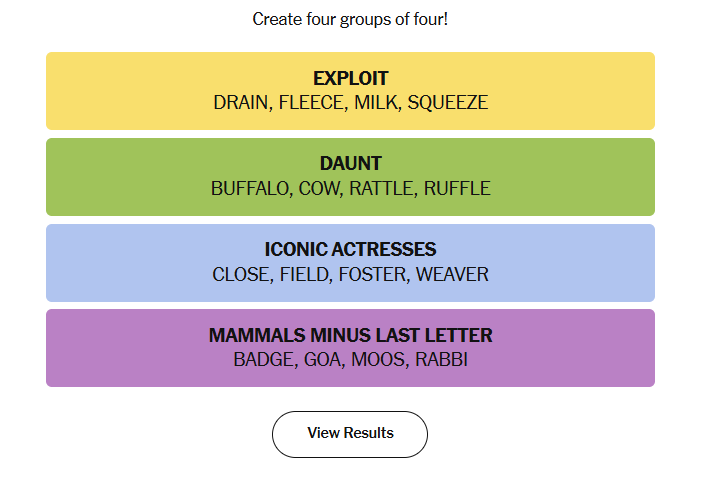Click the word DRAIN in yellow group
712x483 pixels.
click(x=240, y=102)
